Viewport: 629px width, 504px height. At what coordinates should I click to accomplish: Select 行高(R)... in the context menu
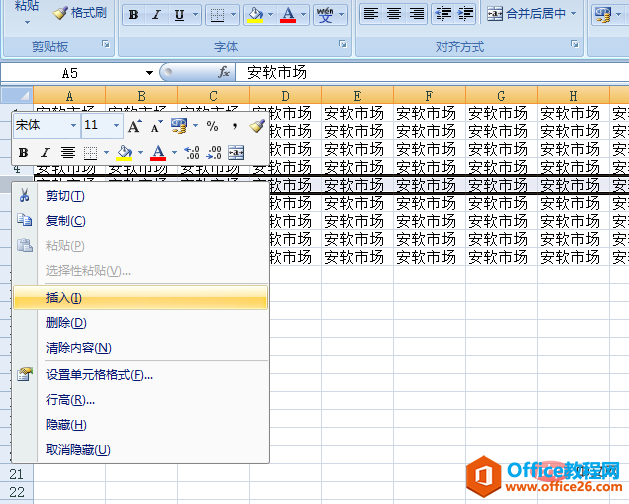click(70, 400)
